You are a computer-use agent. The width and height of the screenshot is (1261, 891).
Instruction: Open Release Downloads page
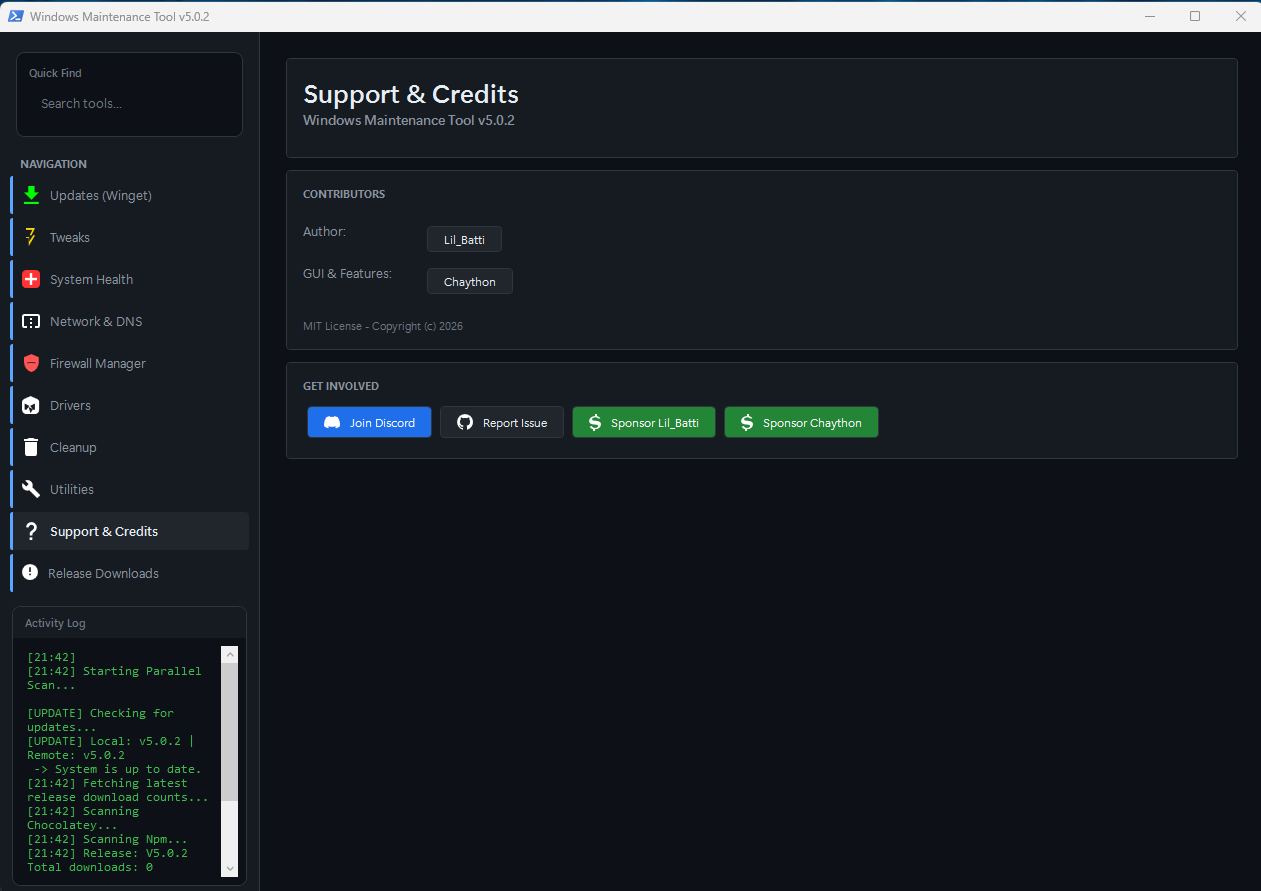click(x=130, y=573)
